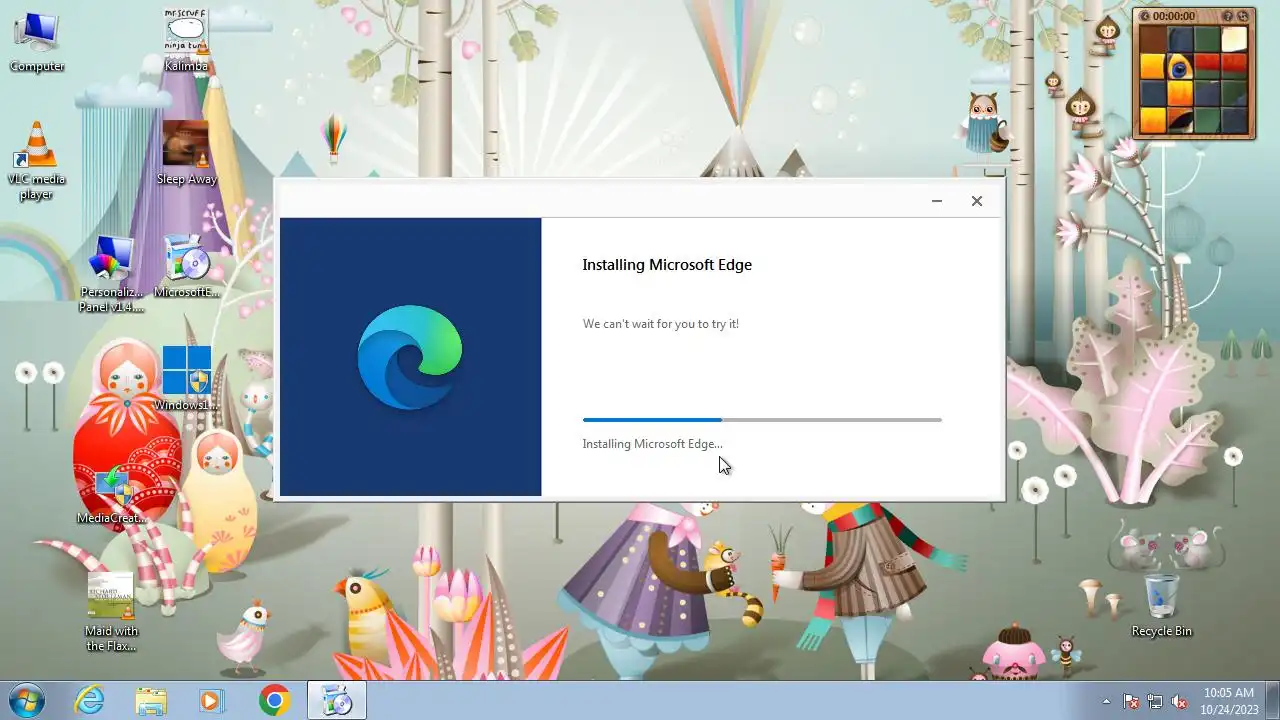Click the installation progress bar
The width and height of the screenshot is (1280, 720).
tap(762, 420)
